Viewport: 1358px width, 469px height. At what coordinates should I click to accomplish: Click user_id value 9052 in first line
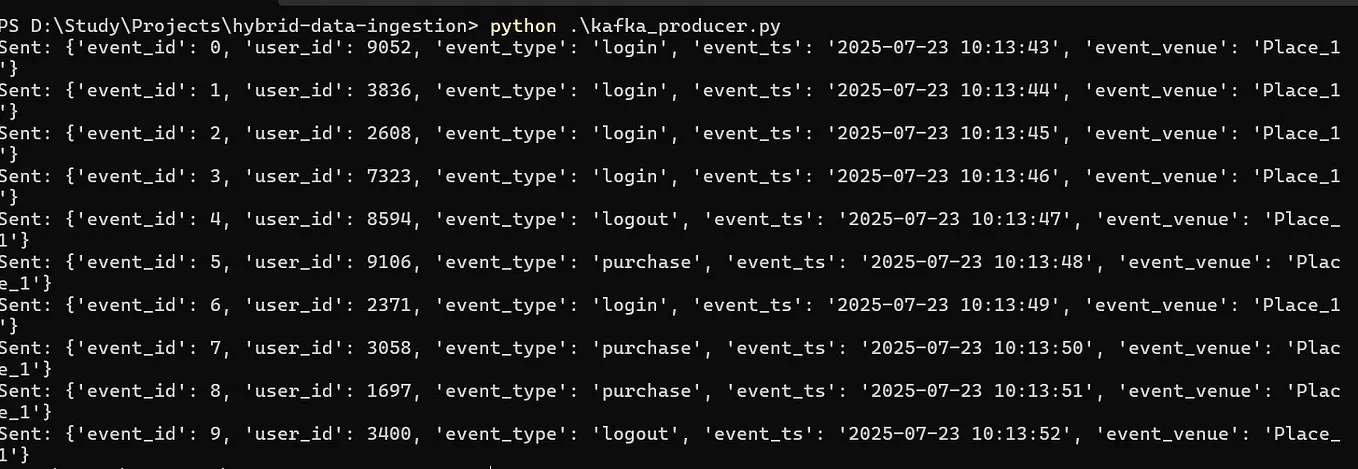tap(388, 47)
